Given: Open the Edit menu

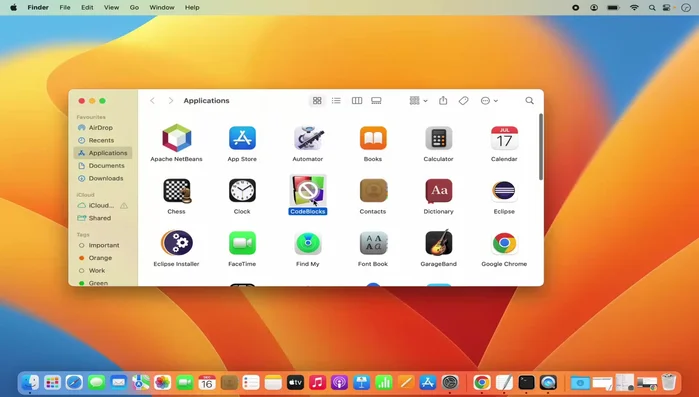Looking at the screenshot, I should click(x=87, y=8).
